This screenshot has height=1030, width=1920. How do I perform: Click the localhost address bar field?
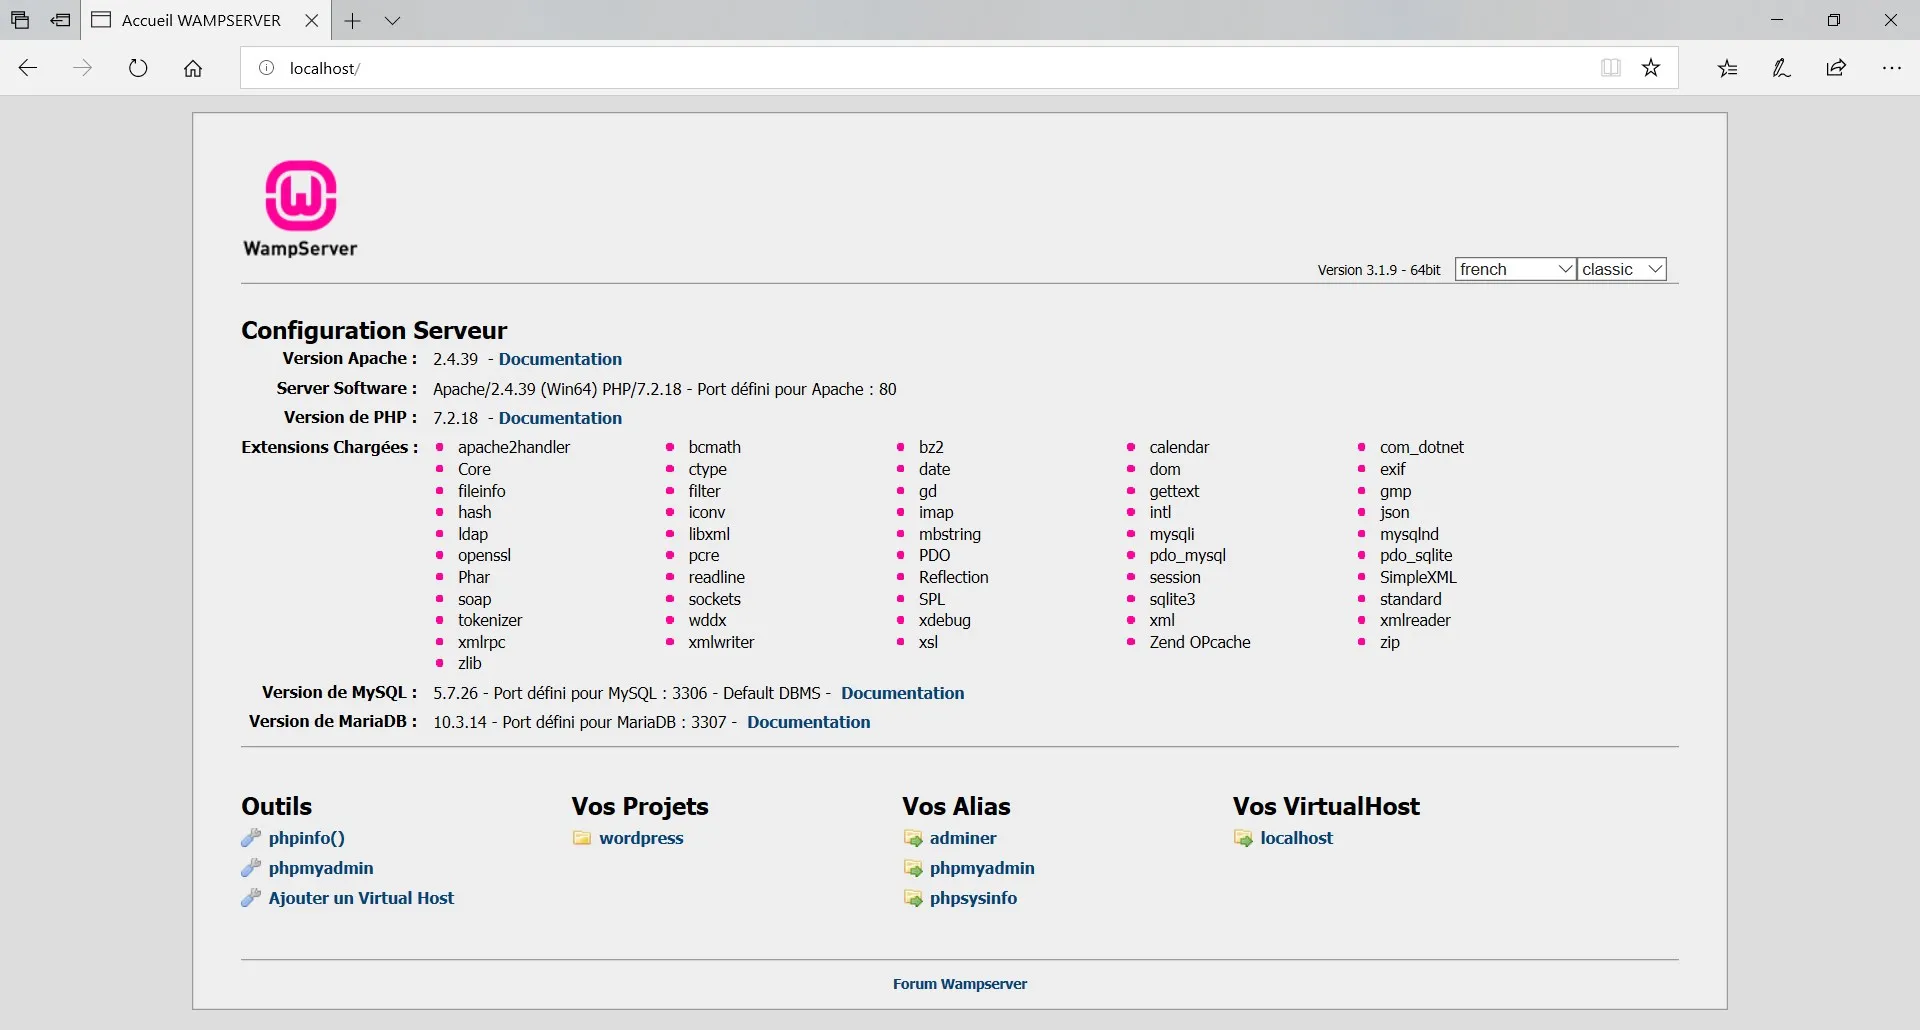900,68
